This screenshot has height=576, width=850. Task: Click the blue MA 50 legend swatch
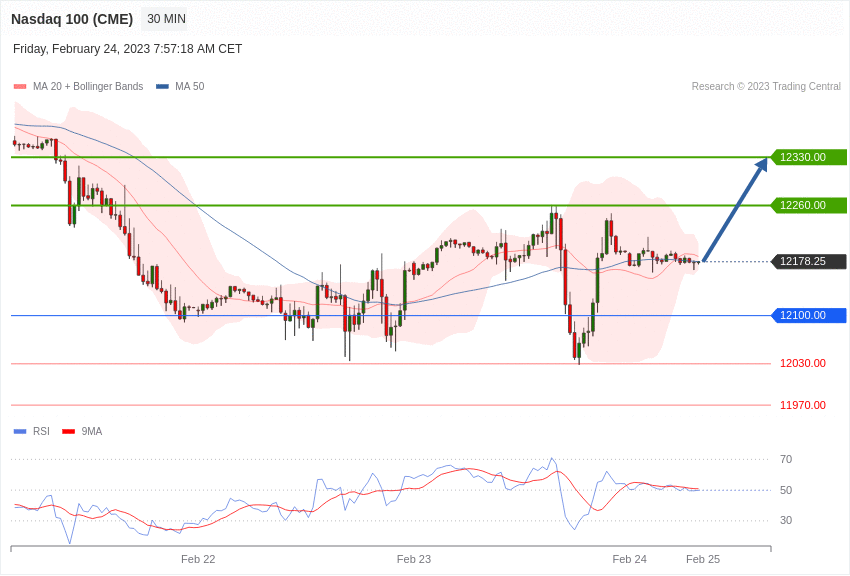[x=162, y=86]
